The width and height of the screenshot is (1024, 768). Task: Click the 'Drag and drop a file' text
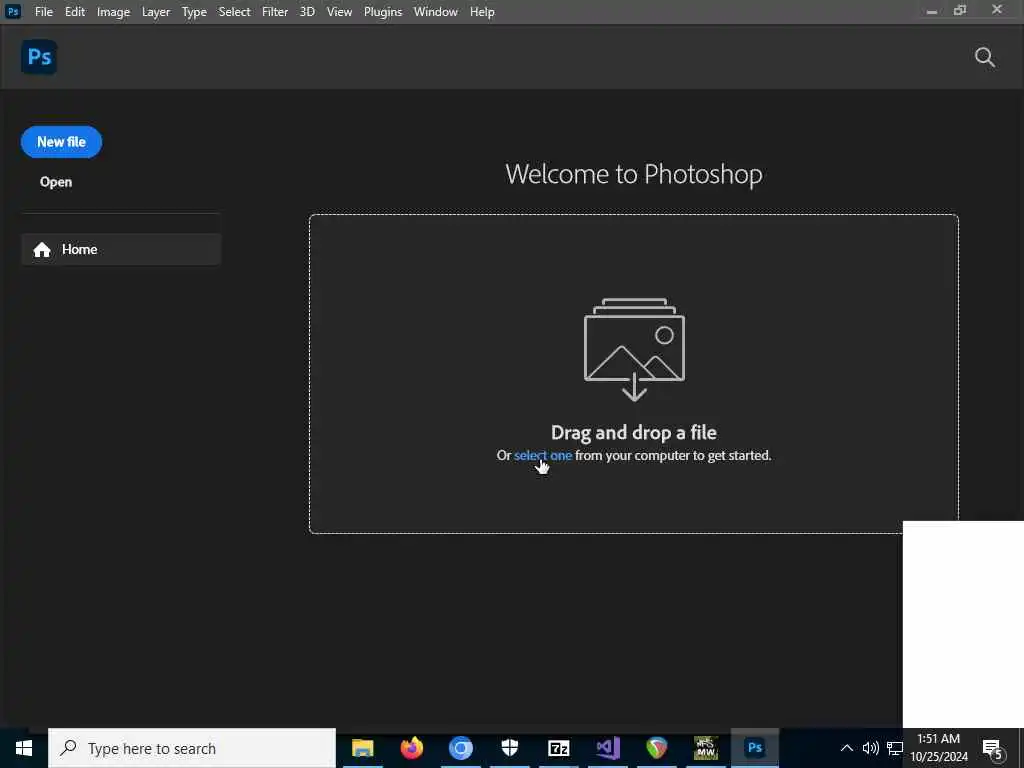(634, 432)
